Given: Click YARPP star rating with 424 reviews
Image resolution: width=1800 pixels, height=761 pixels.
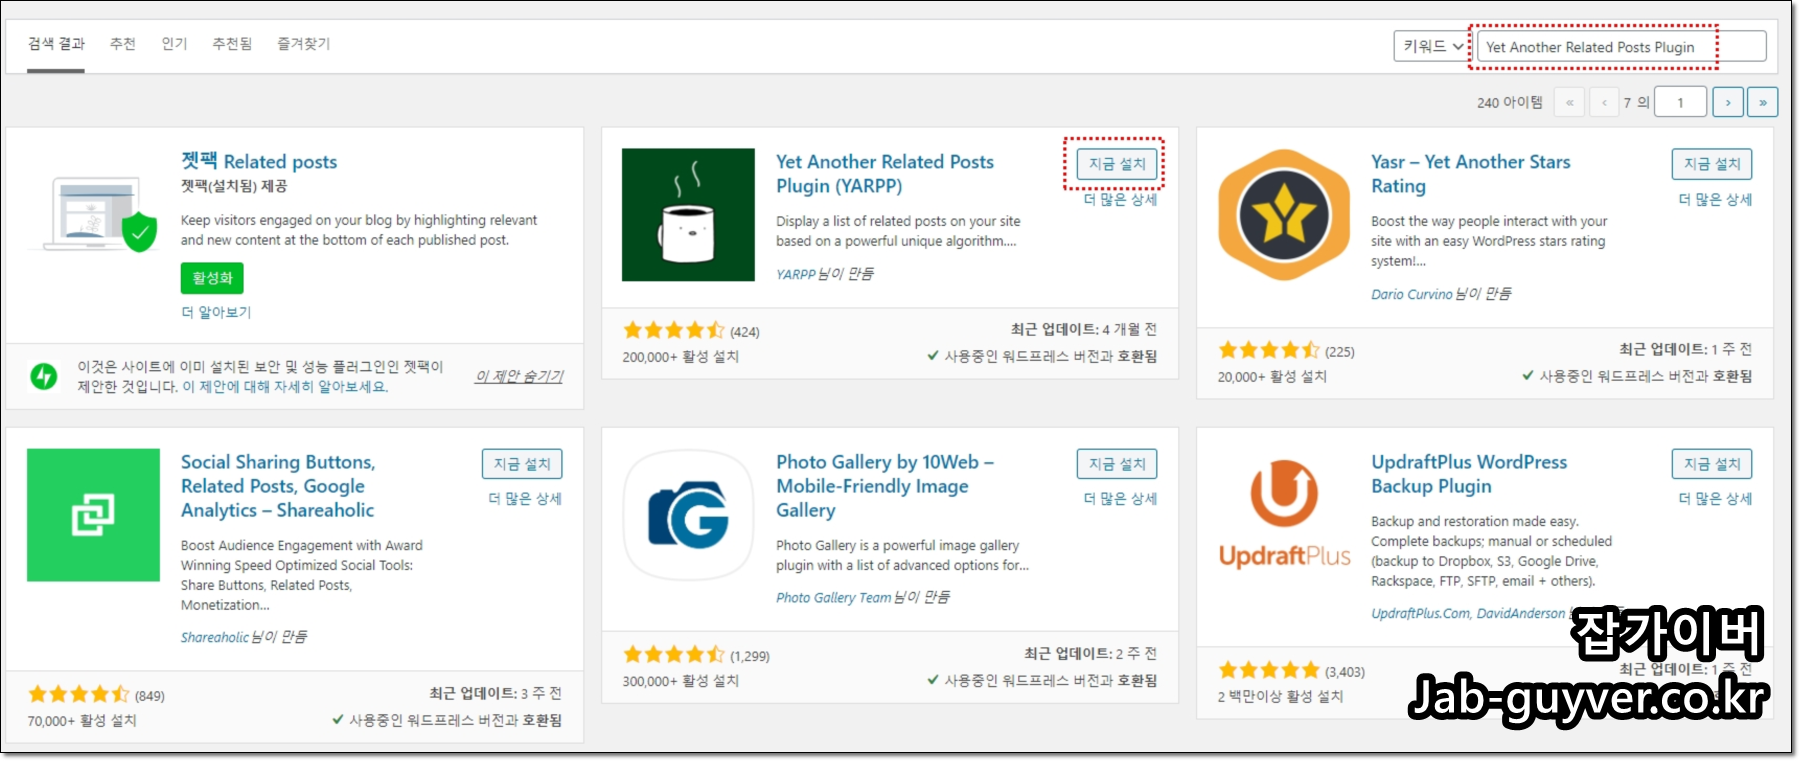Looking at the screenshot, I should pyautogui.click(x=674, y=330).
